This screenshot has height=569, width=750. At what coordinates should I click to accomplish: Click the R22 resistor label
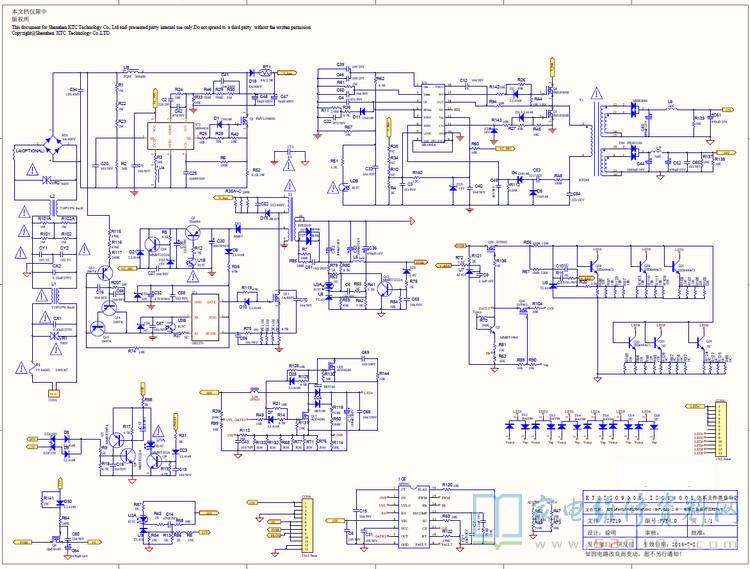click(x=122, y=103)
